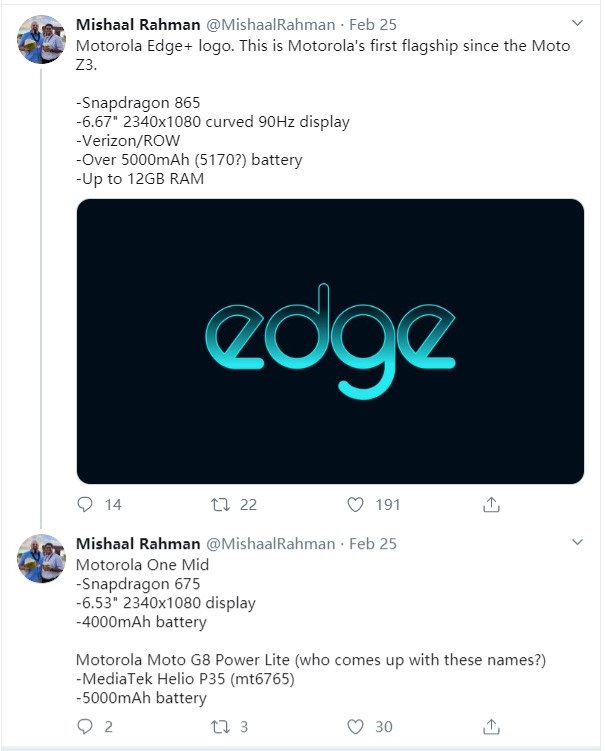This screenshot has height=751, width=605.
Task: Click @MishaalRahman handle in second tweet
Action: click(270, 544)
